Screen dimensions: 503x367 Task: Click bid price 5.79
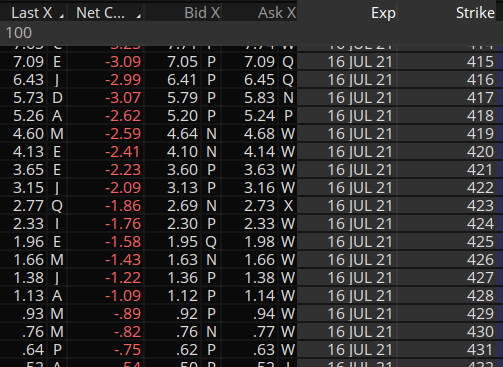coord(182,98)
